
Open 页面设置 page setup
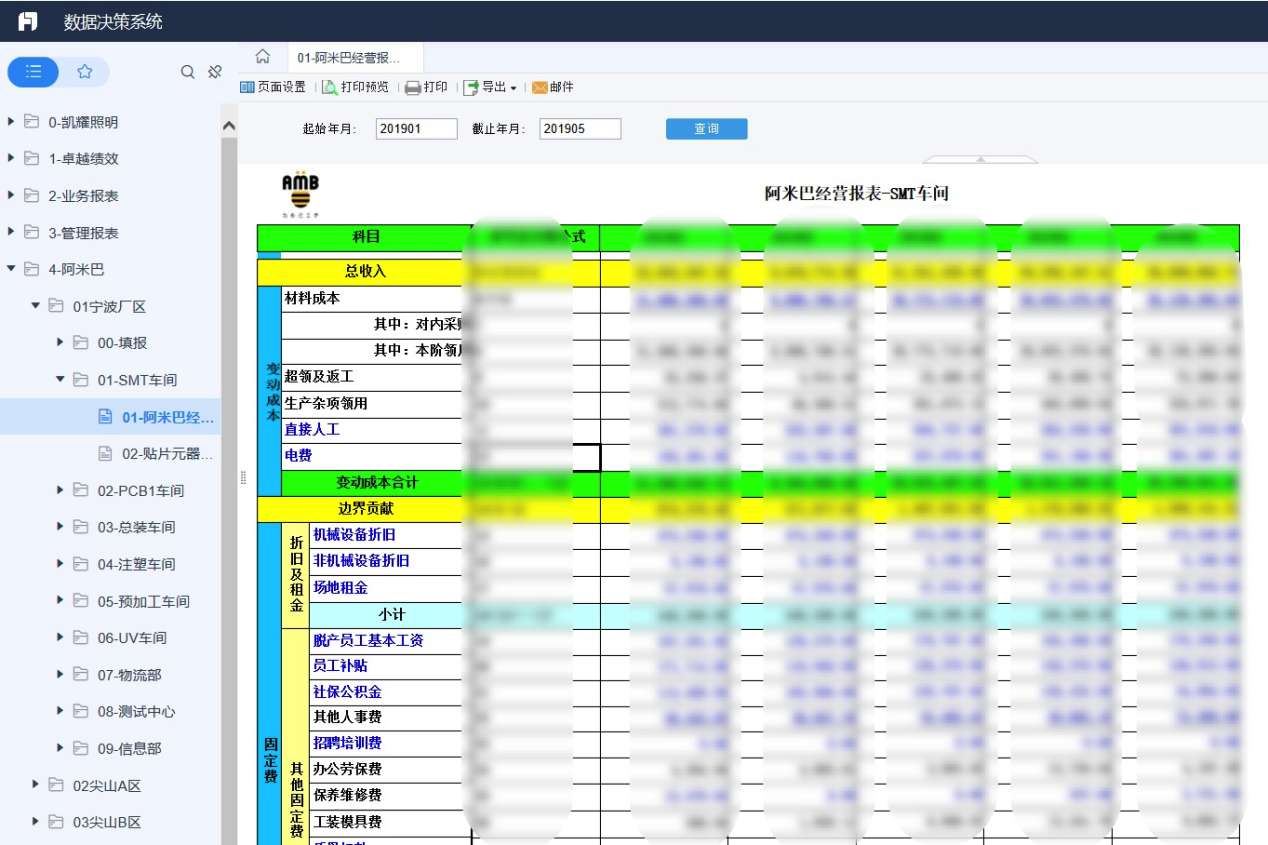pos(273,87)
